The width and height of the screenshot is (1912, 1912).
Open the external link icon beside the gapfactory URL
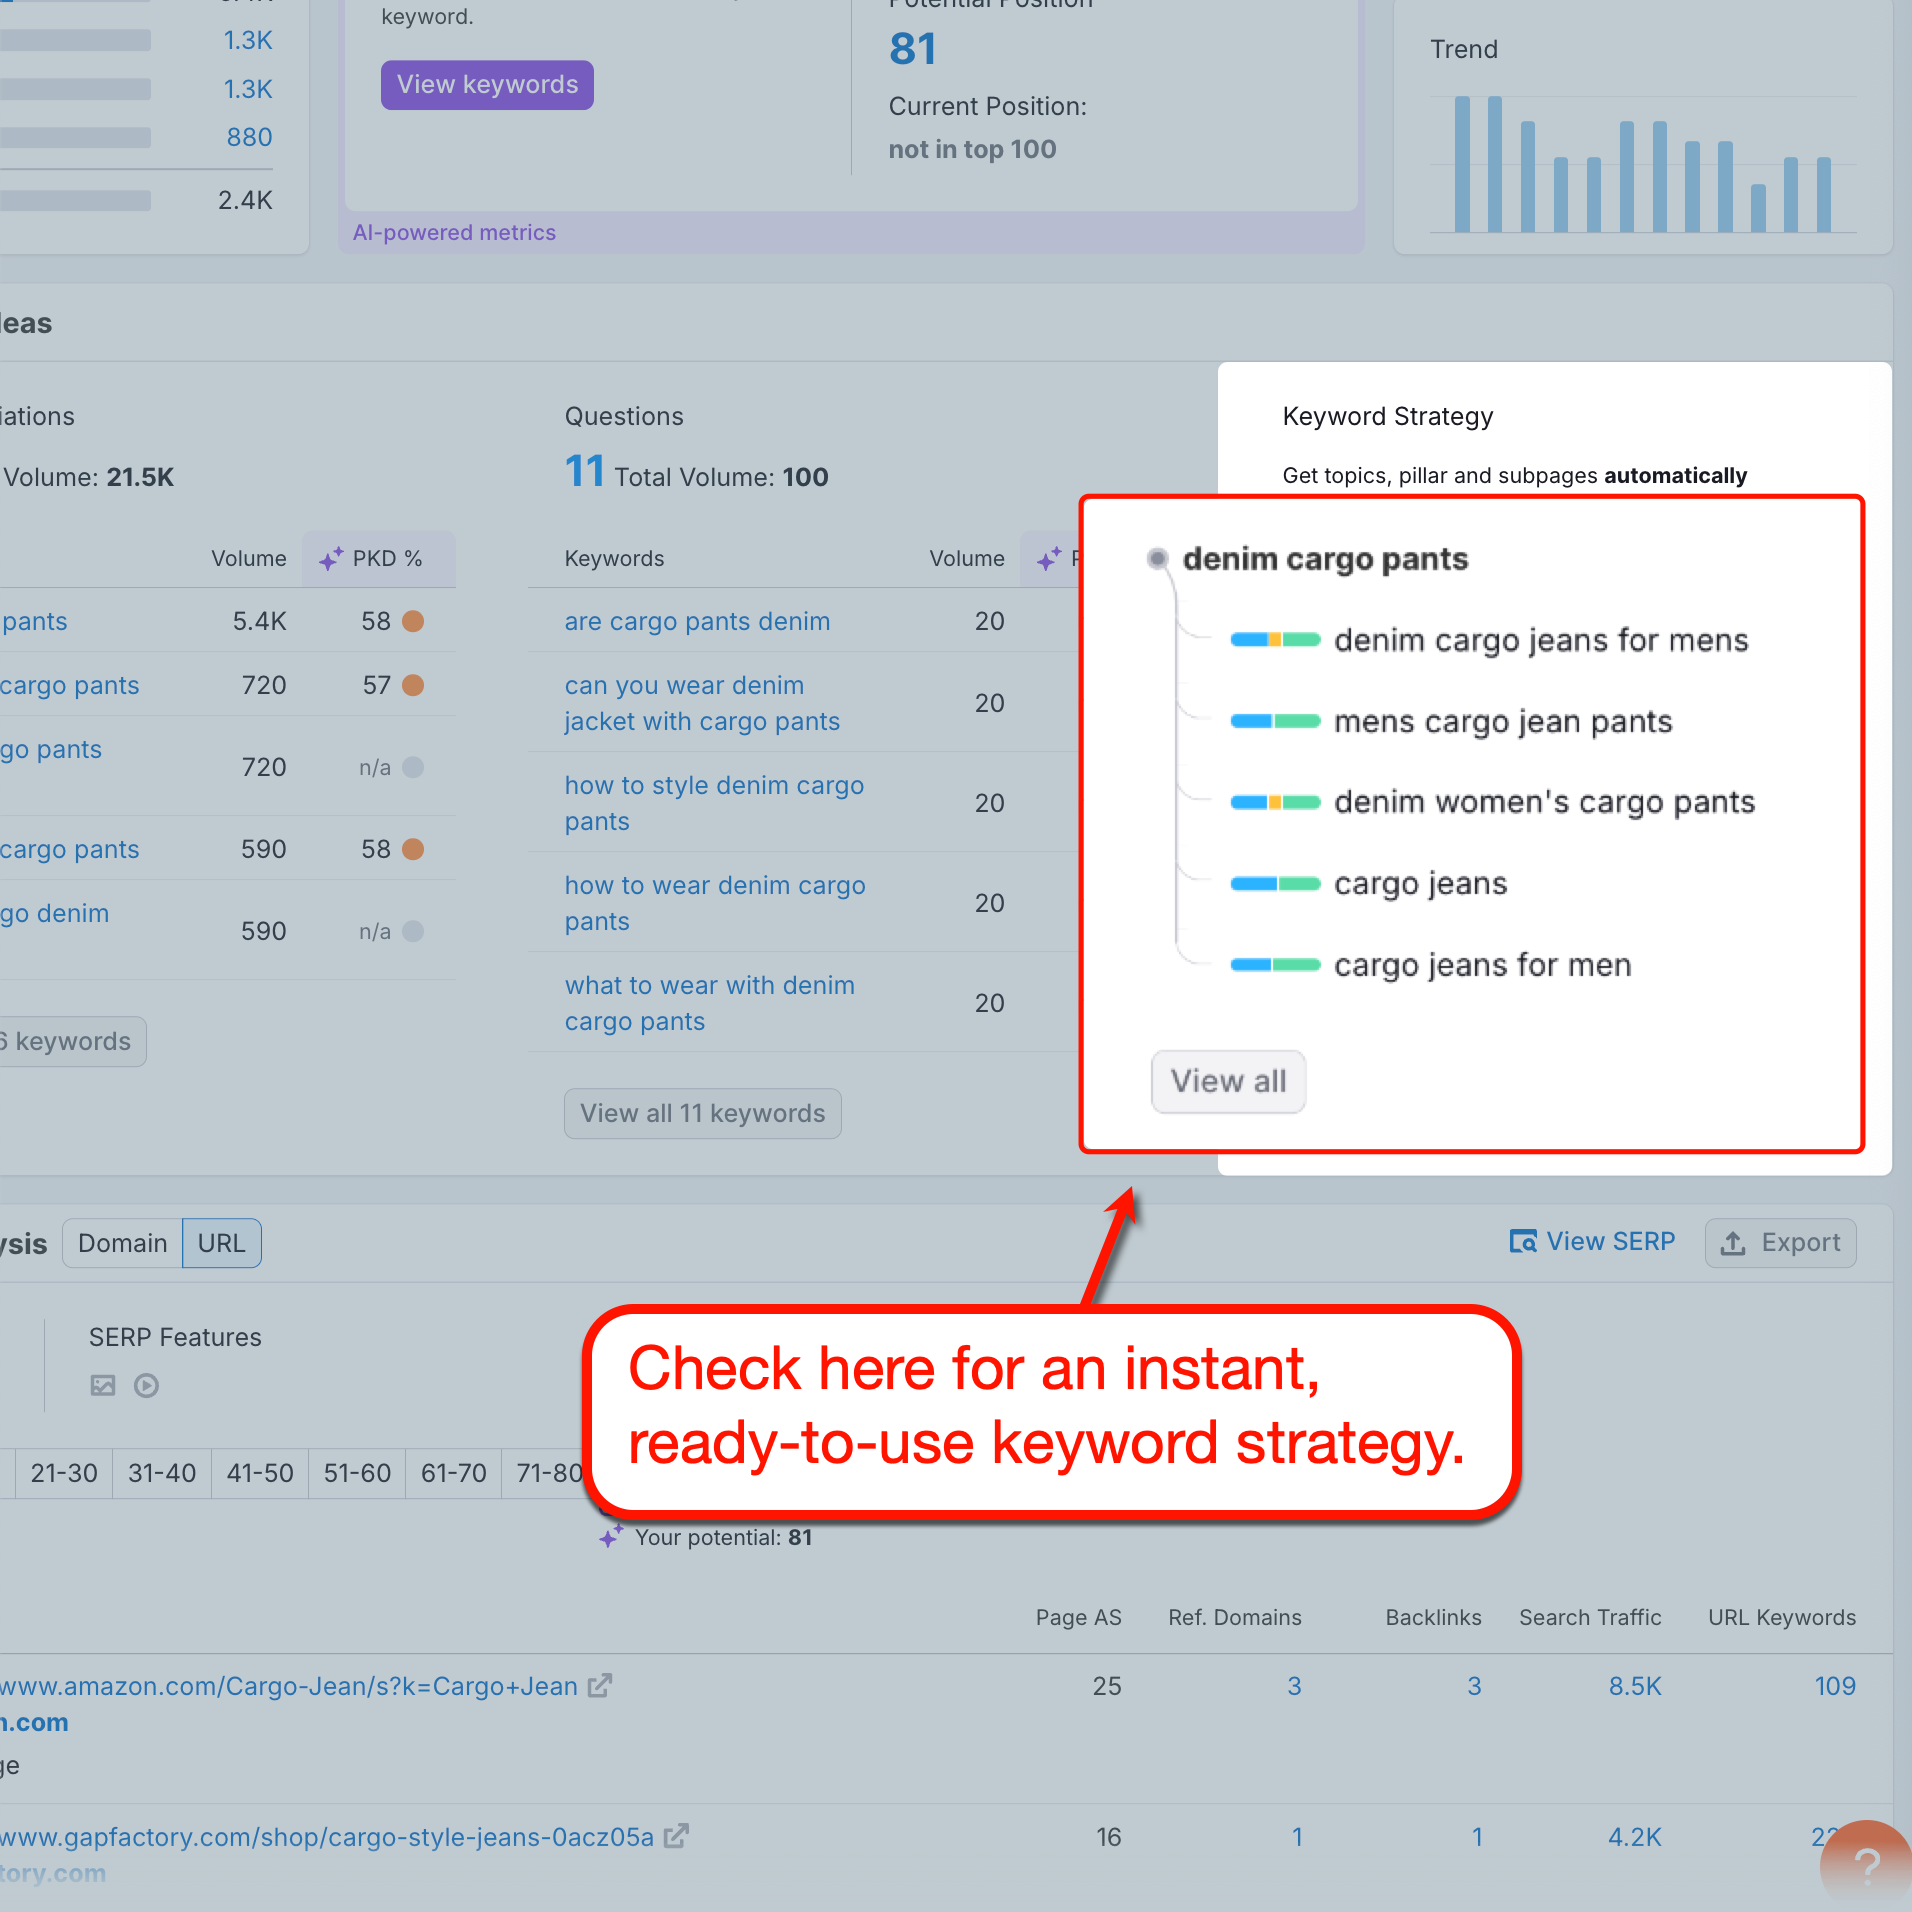click(x=675, y=1836)
